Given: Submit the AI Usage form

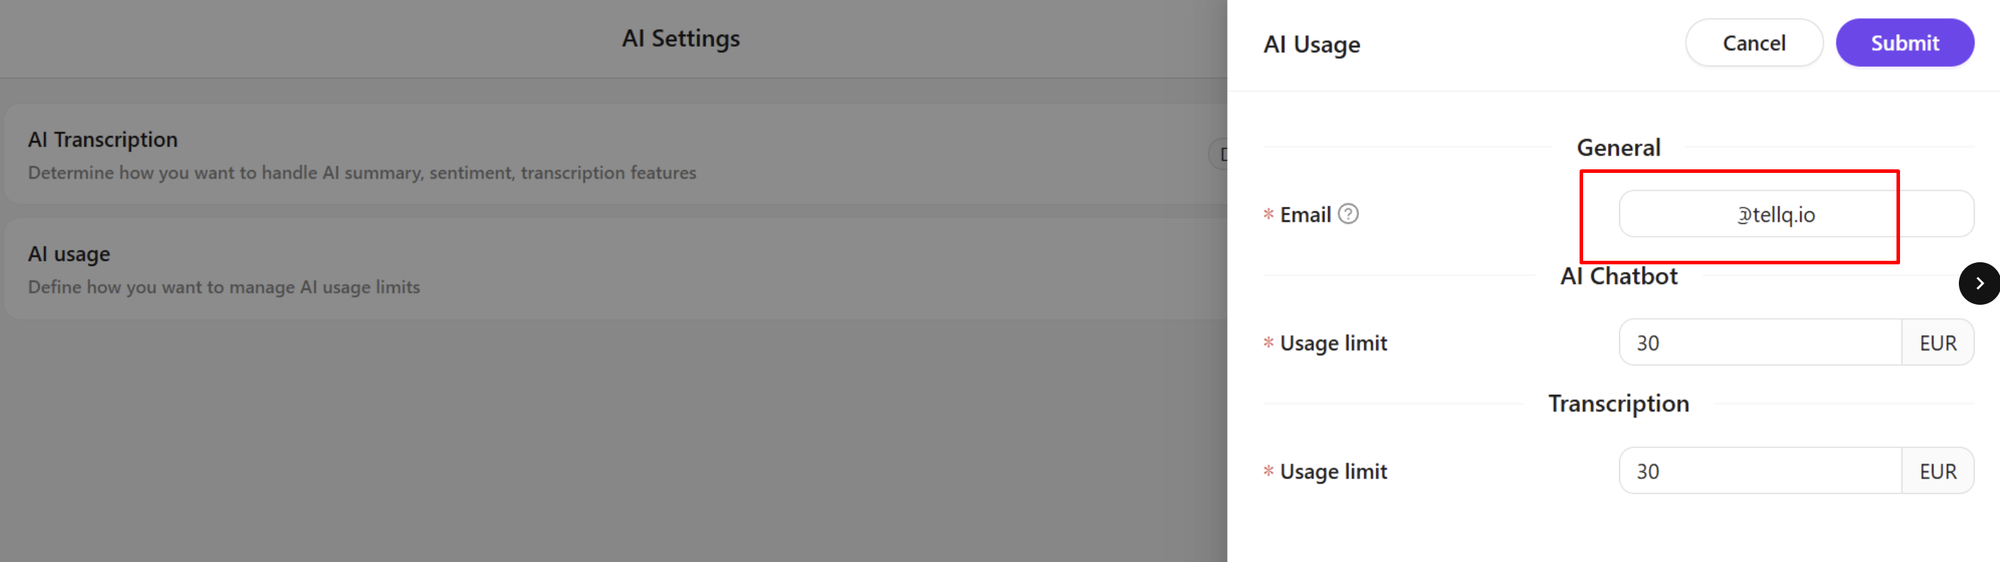Looking at the screenshot, I should pos(1904,43).
